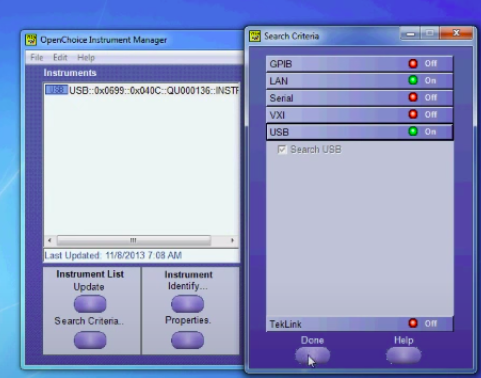Click the Properties button
This screenshot has width=481, height=378.
coord(187,340)
